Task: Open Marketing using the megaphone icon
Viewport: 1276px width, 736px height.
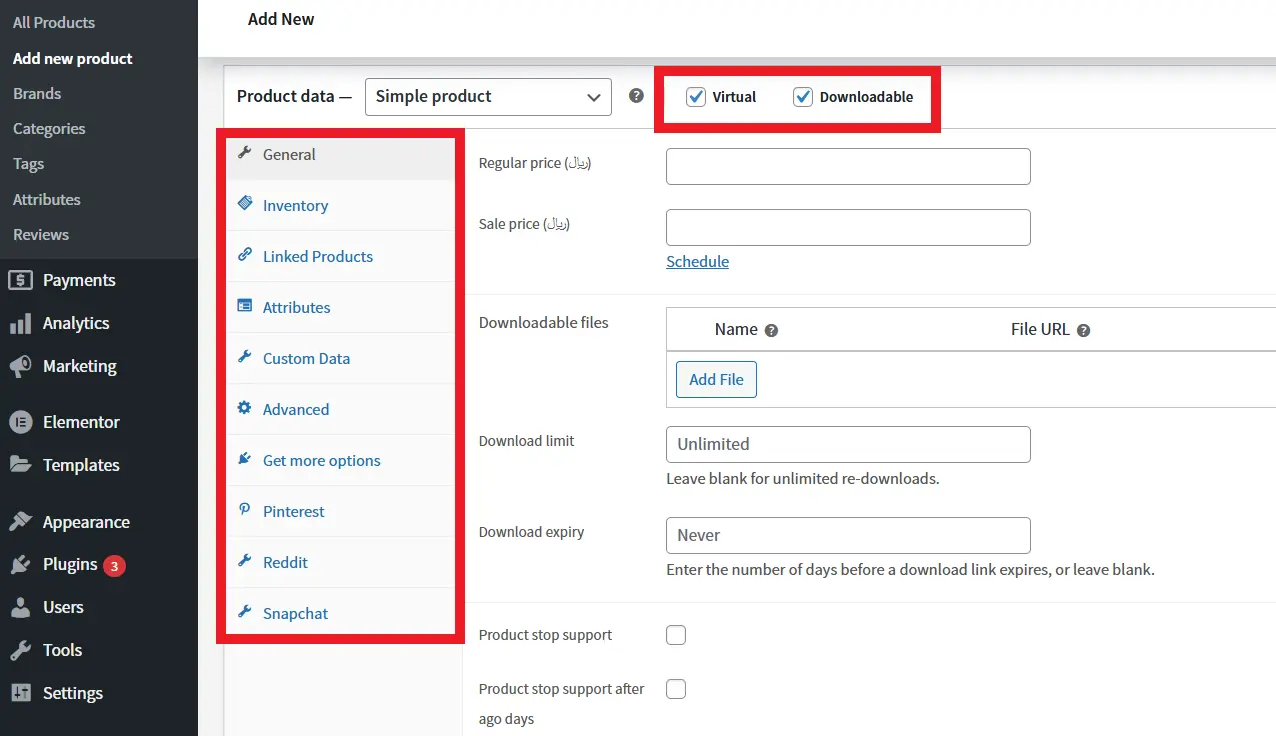Action: click(x=20, y=366)
